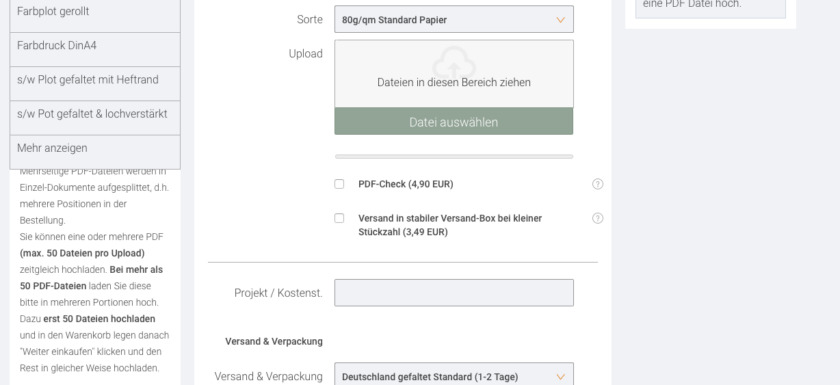This screenshot has height=385, width=840.
Task: Click the Versand in stabiler Versand-Box label
Action: (450, 225)
